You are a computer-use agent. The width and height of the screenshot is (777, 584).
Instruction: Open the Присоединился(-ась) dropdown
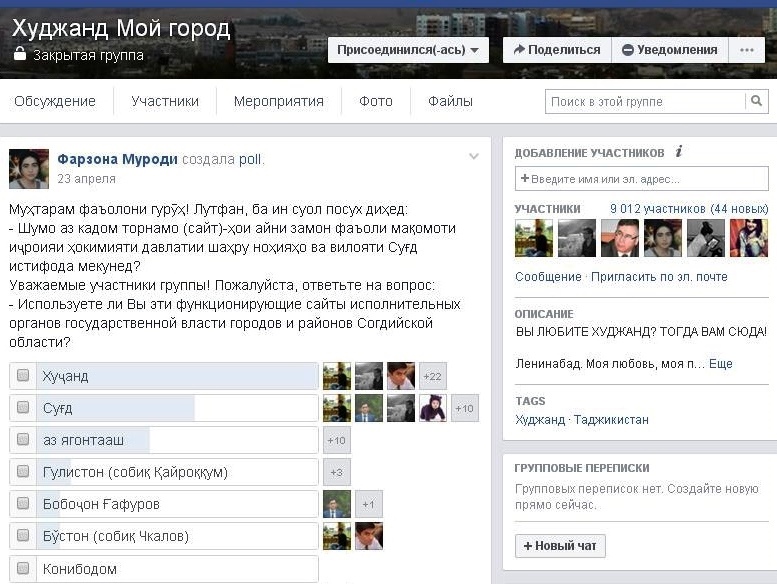coord(407,50)
